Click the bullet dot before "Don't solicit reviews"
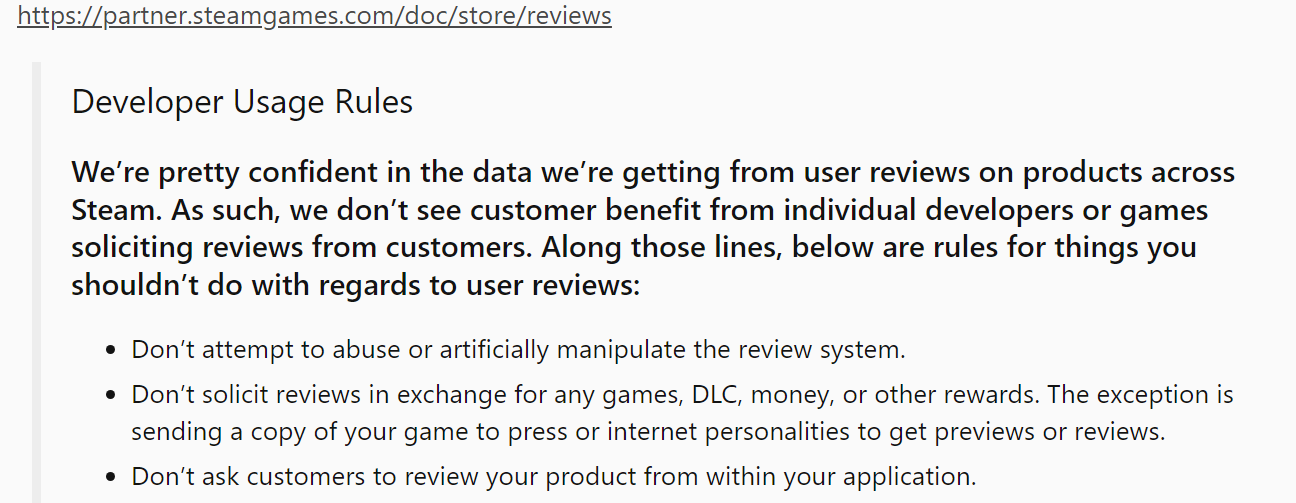This screenshot has height=503, width=1296. tap(111, 395)
